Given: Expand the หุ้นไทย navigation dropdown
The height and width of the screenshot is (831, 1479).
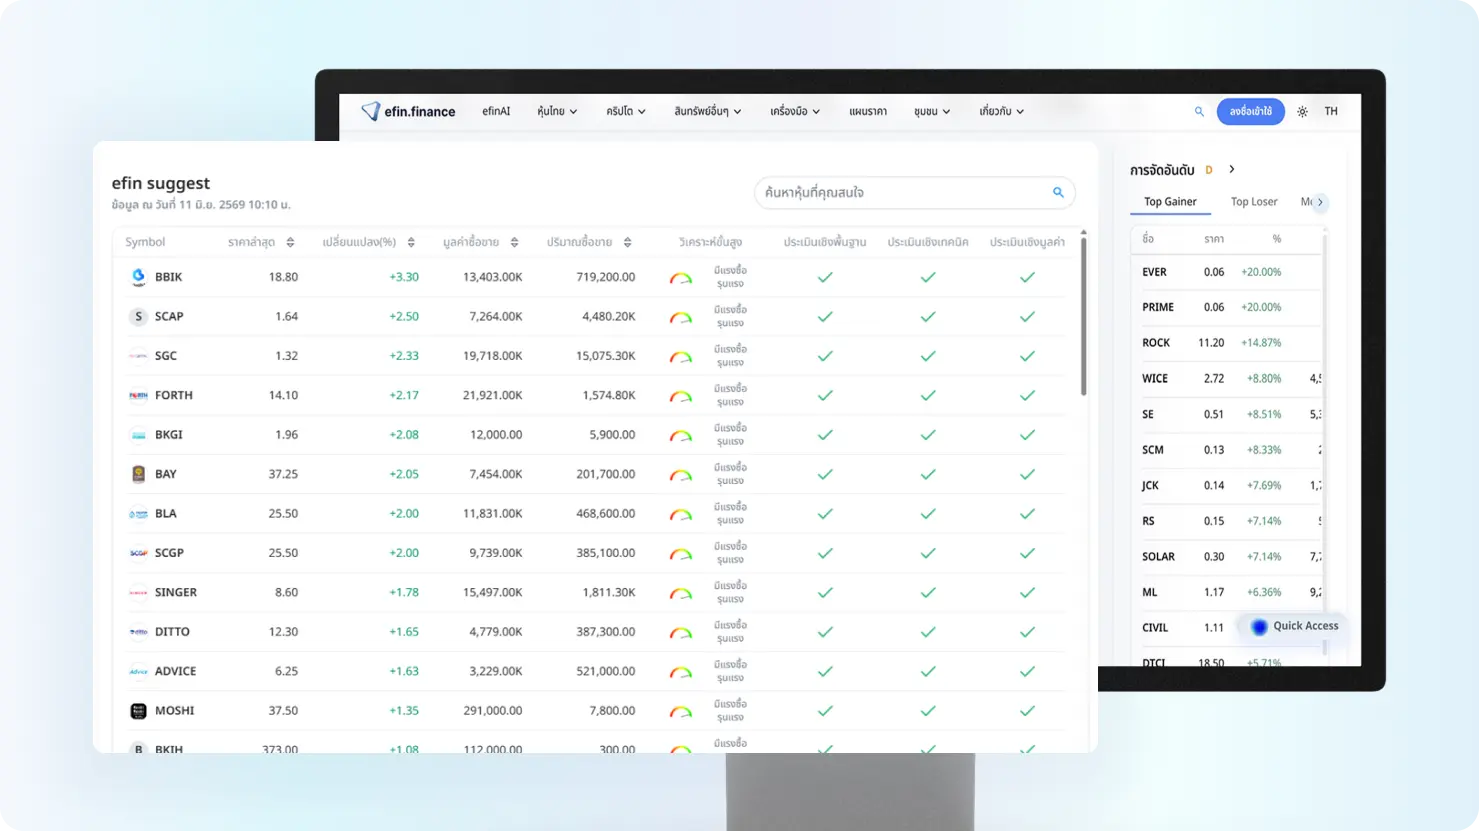Looking at the screenshot, I should 557,111.
